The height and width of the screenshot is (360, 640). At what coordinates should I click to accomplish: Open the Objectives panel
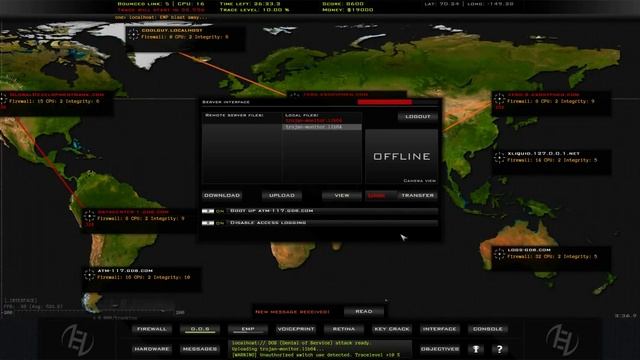[440, 349]
